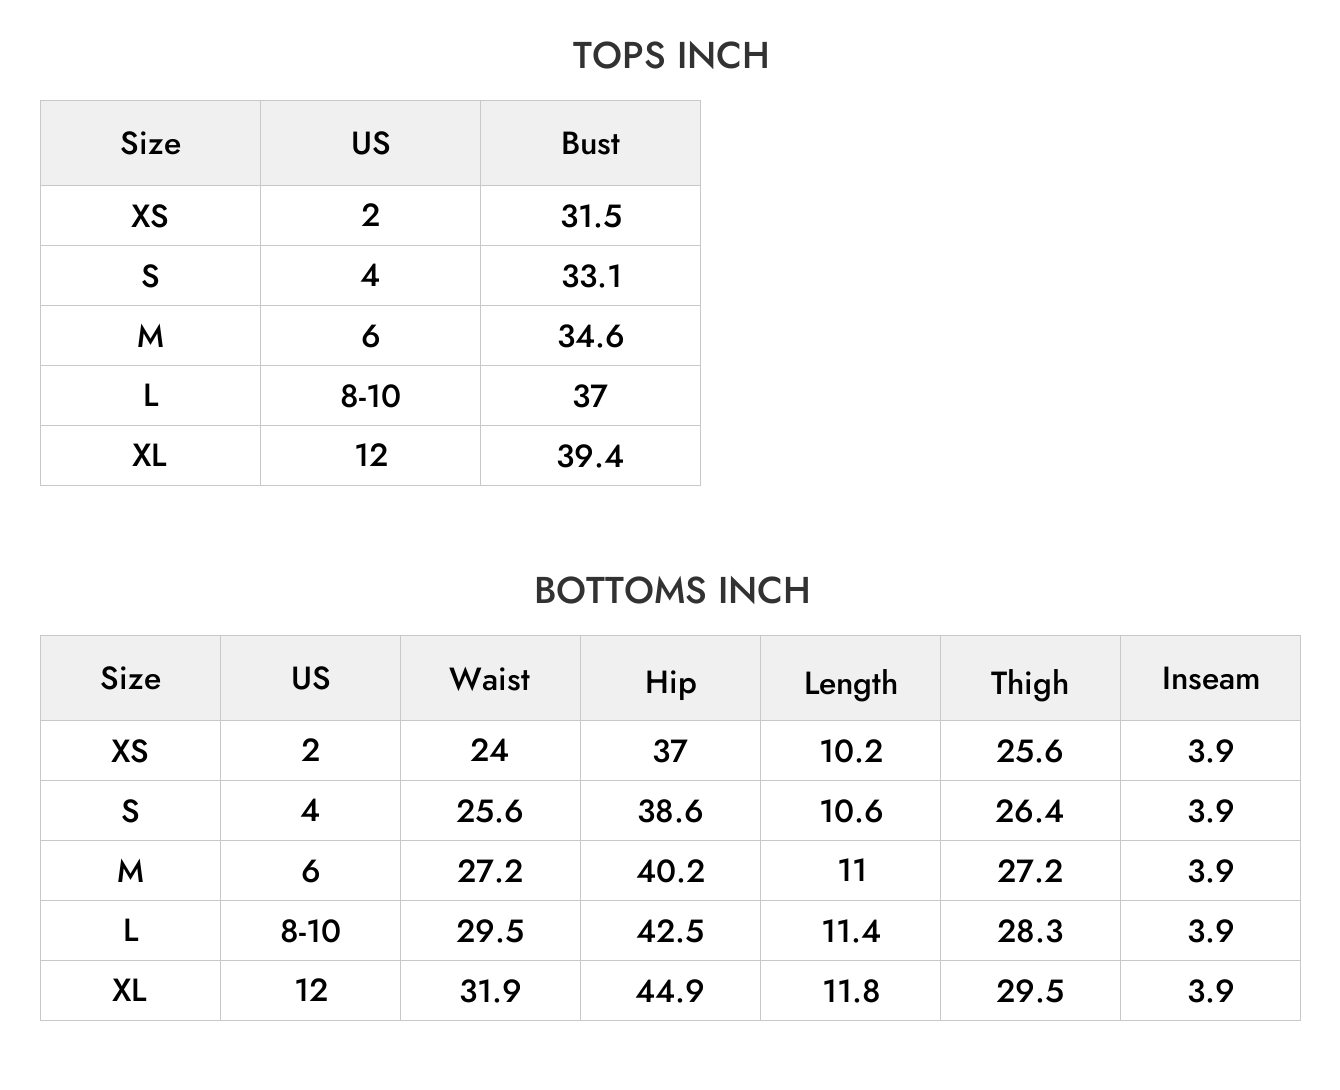The image size is (1340, 1090).
Task: Click the Length column header
Action: (851, 683)
